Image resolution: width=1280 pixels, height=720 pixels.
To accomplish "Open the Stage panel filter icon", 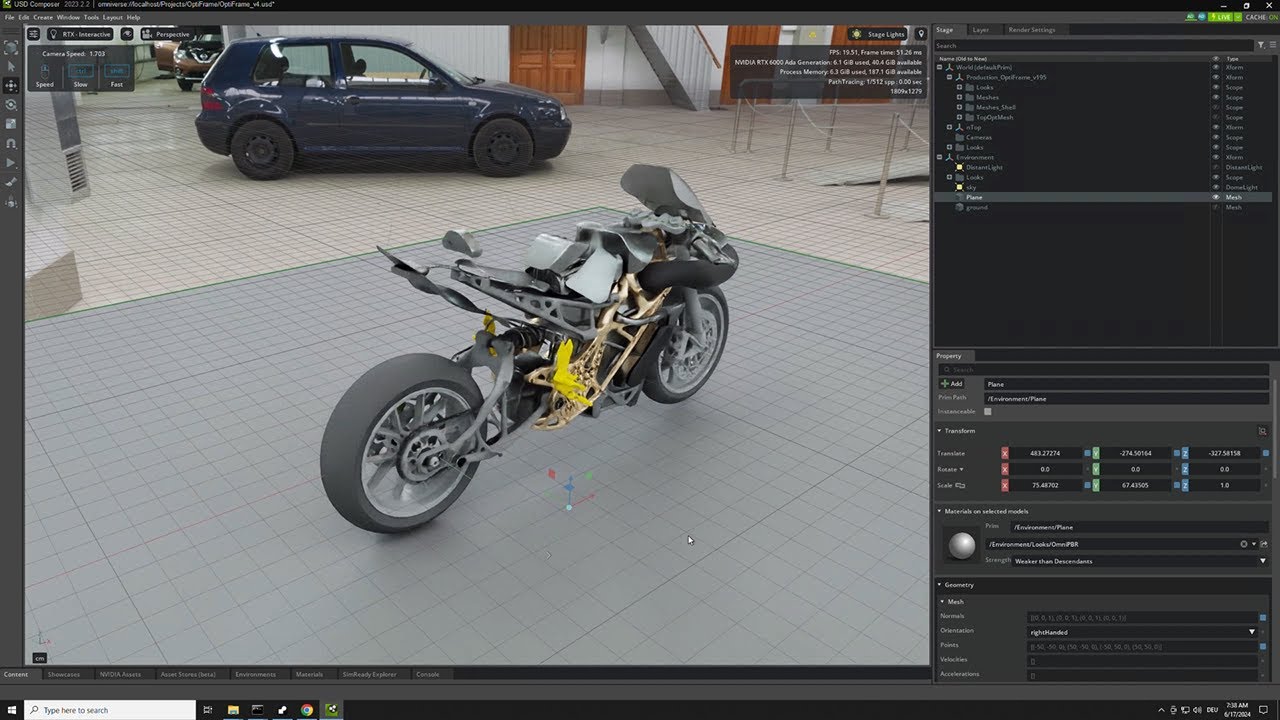I will (x=1260, y=45).
